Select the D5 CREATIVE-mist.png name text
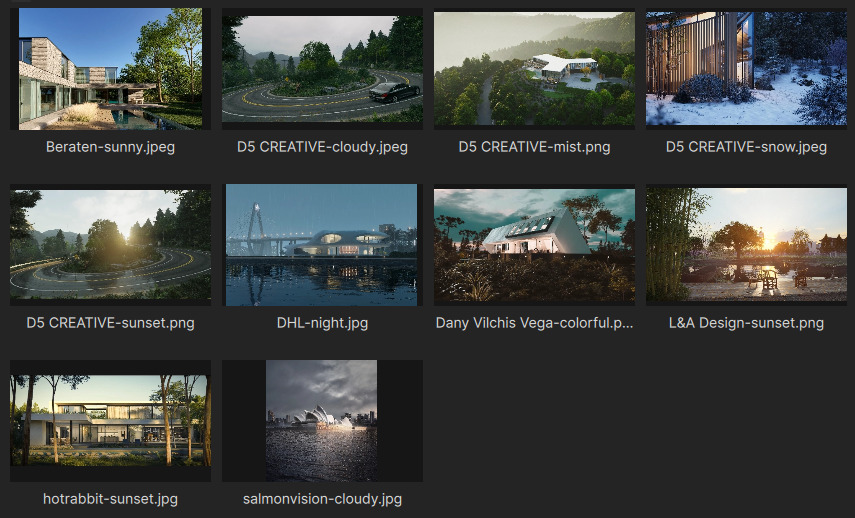855x518 pixels. [534, 147]
